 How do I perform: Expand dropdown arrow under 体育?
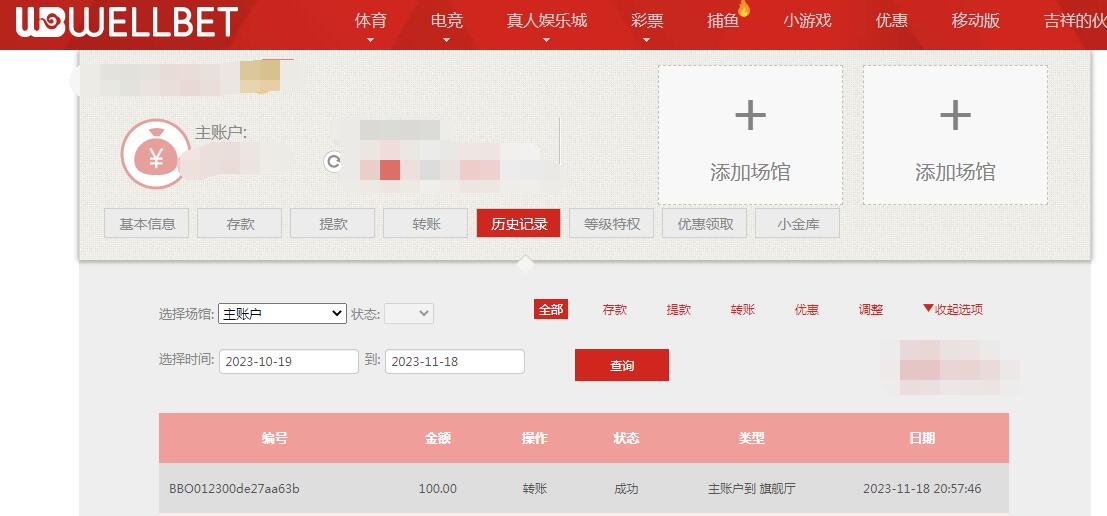(371, 40)
